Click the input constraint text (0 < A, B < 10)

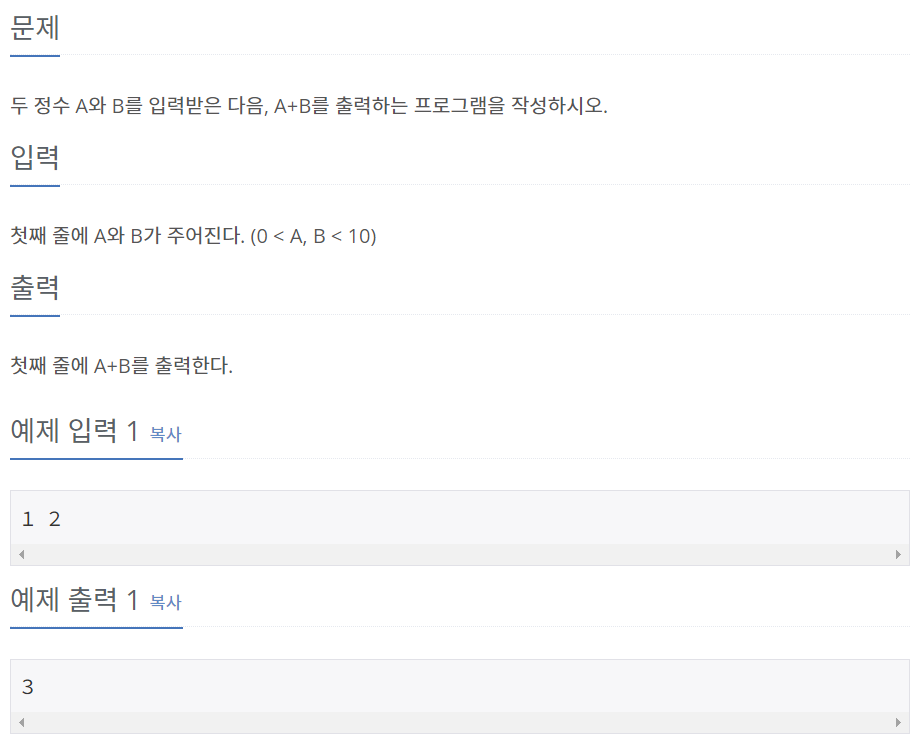pyautogui.click(x=313, y=236)
